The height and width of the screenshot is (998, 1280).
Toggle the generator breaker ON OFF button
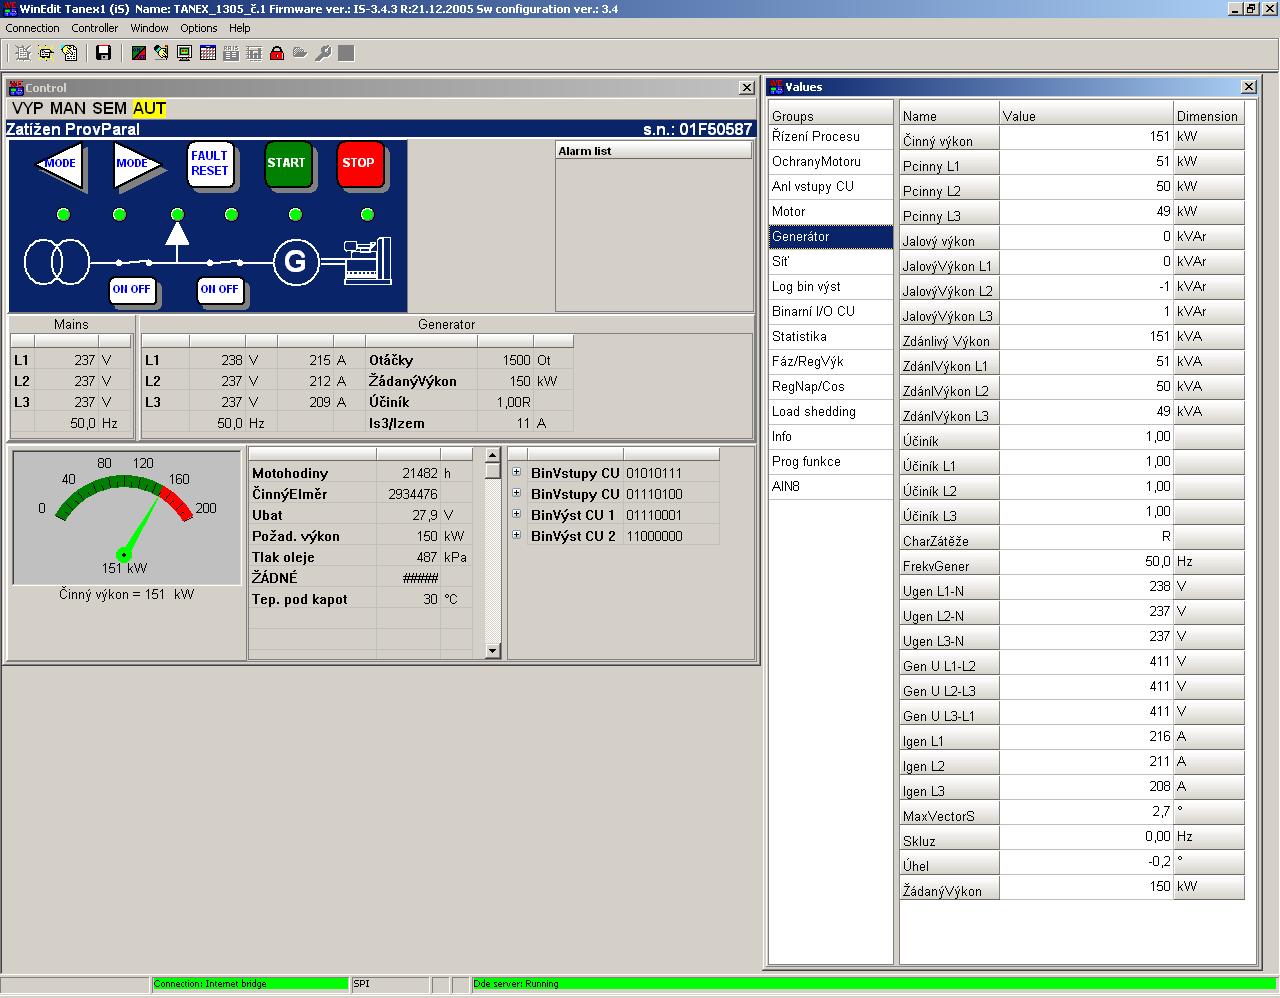coord(219,290)
